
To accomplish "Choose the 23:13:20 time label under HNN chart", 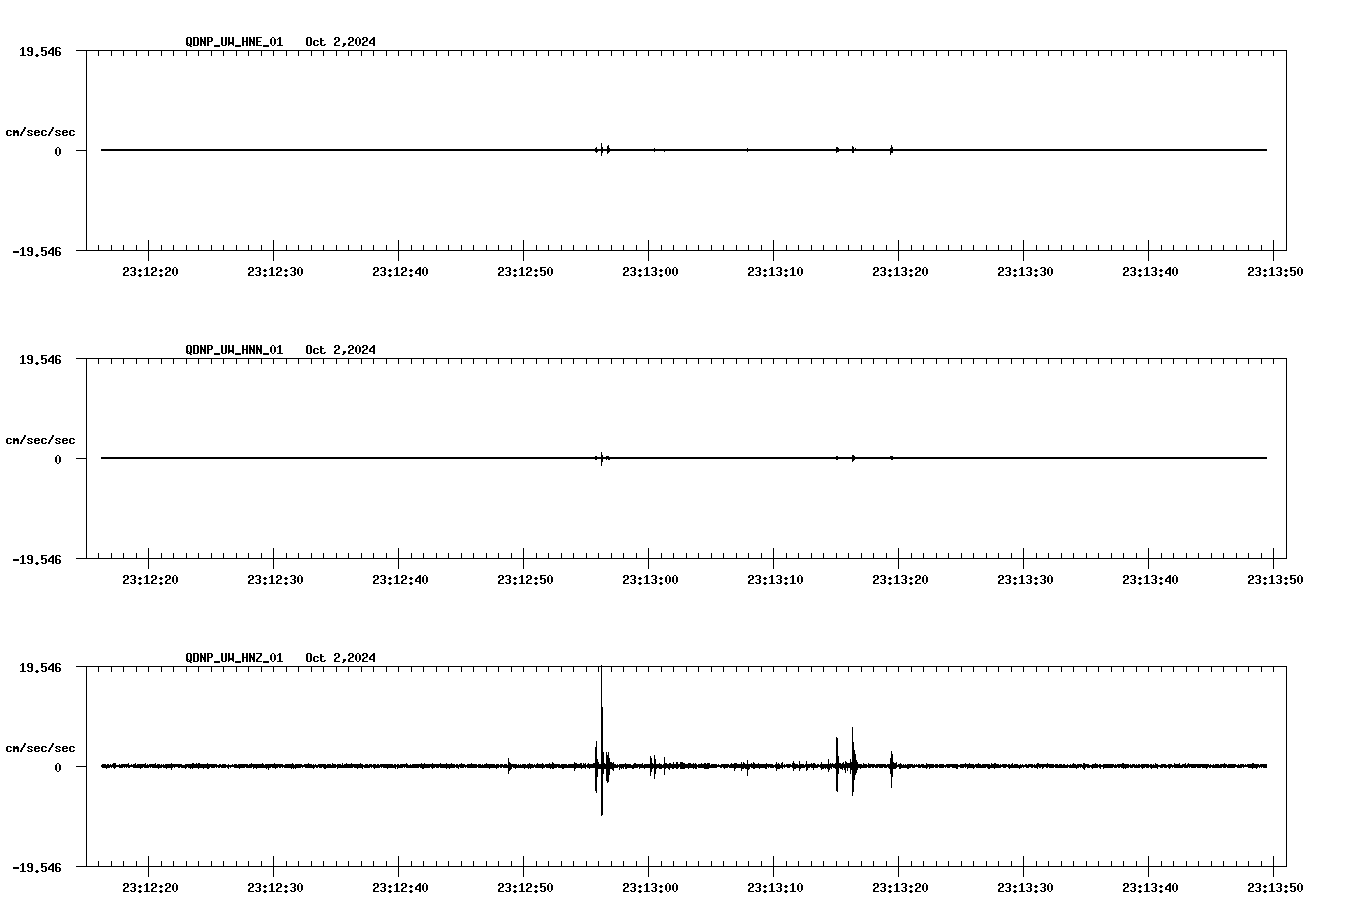I will point(900,580).
